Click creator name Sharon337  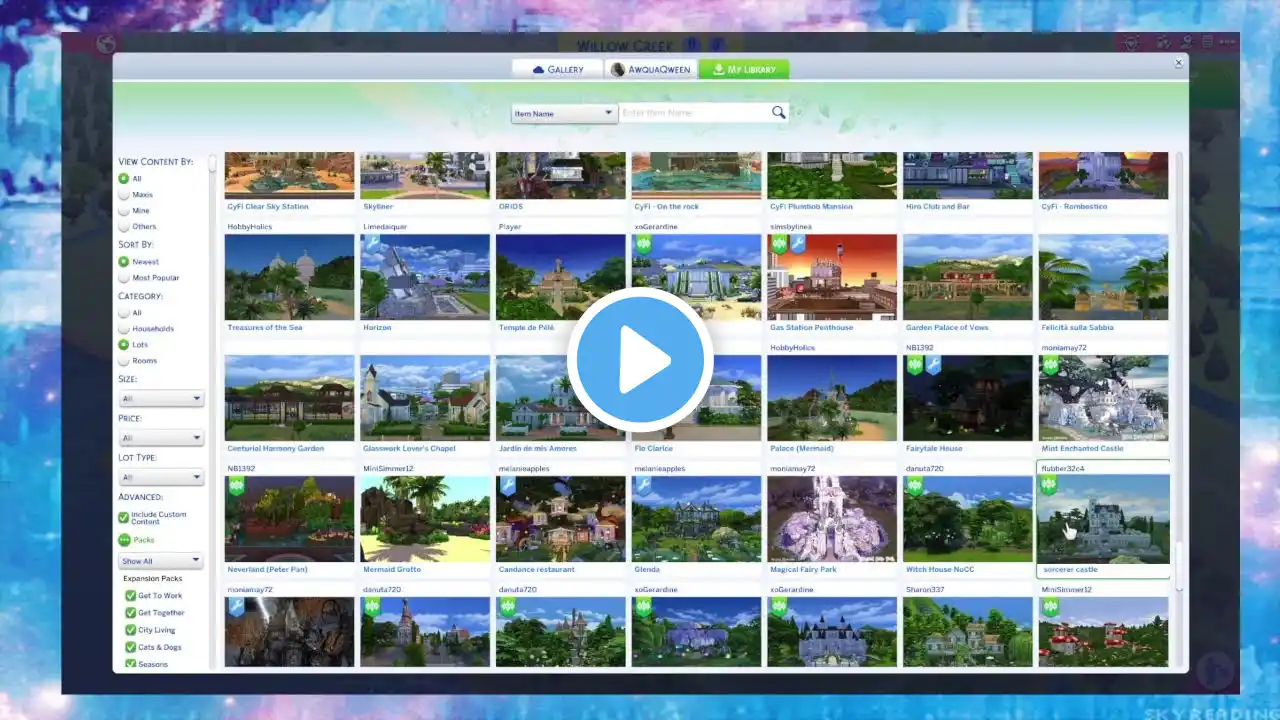(924, 590)
